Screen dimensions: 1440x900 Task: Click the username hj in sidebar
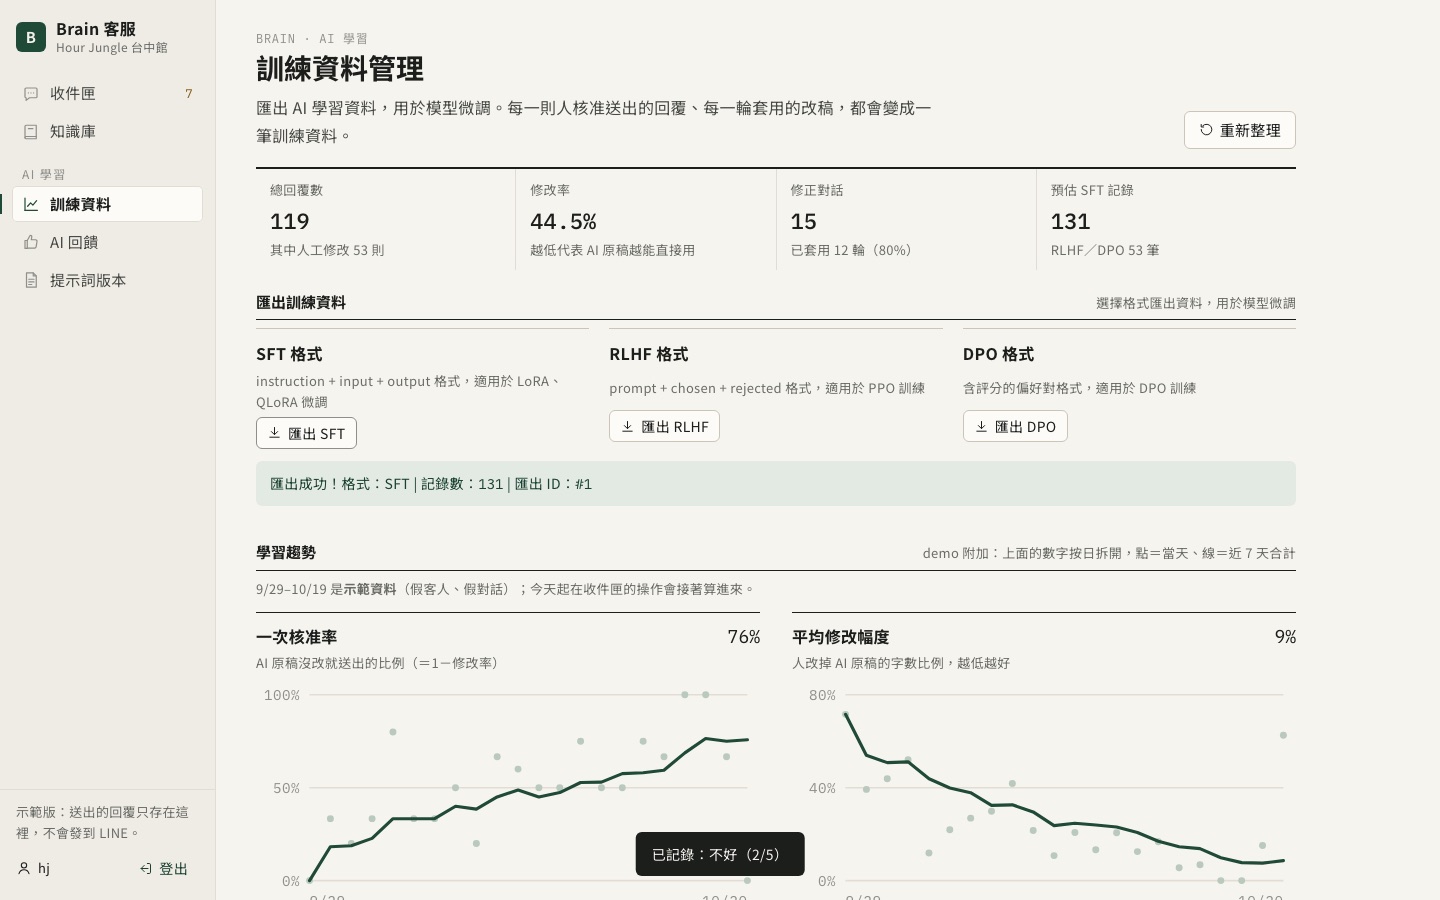coord(44,868)
